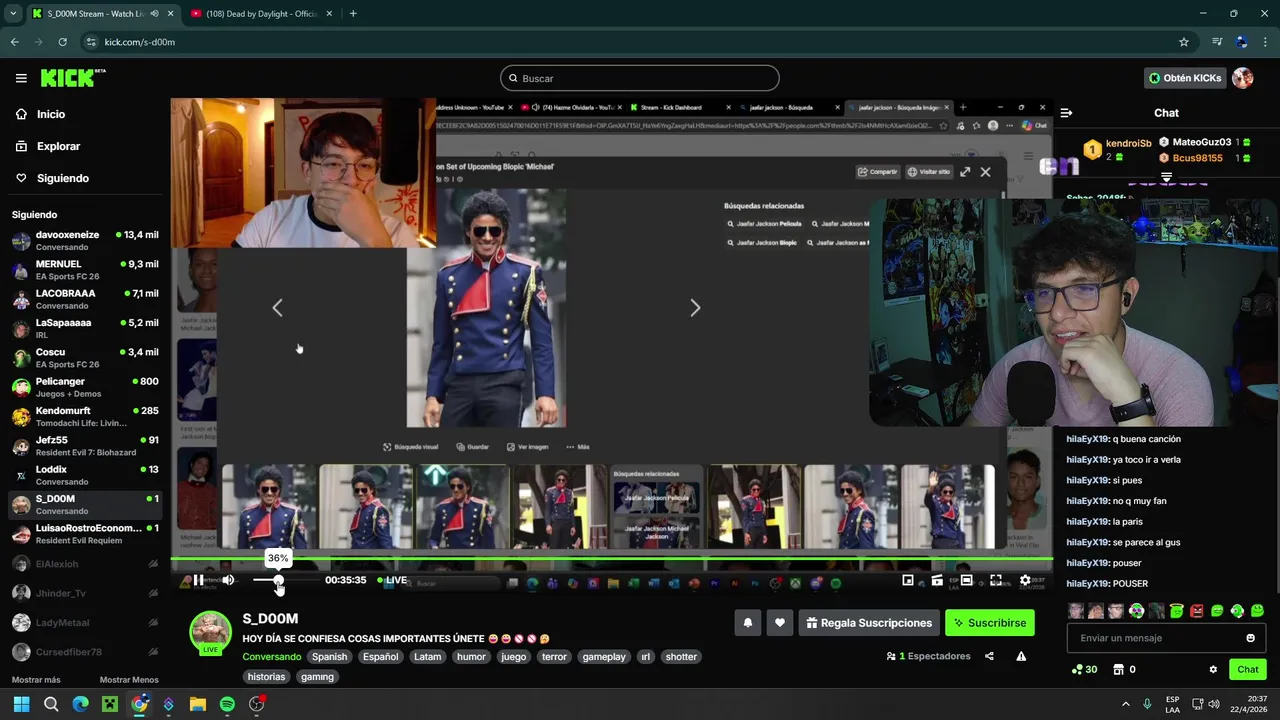Open chat settings gear

coord(1213,670)
